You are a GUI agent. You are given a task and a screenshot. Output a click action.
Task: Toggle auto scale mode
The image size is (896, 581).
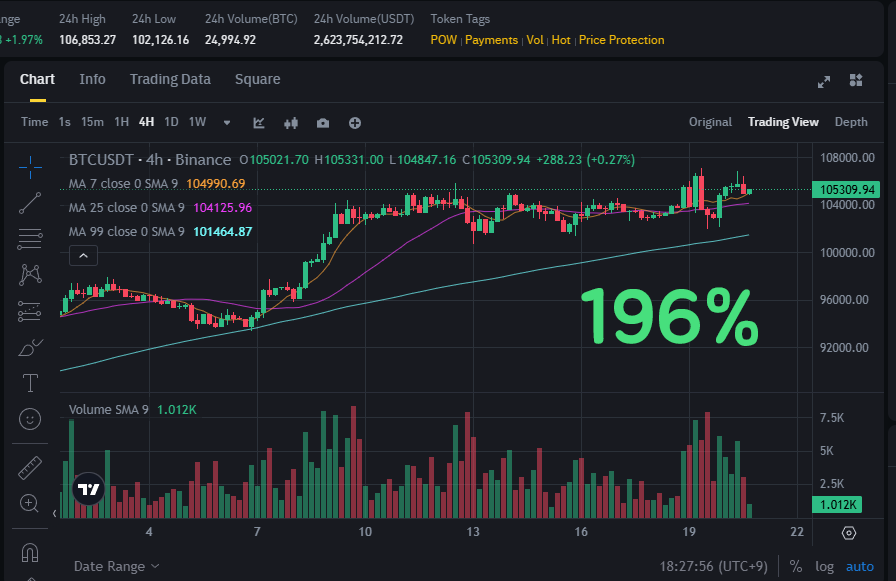859,566
